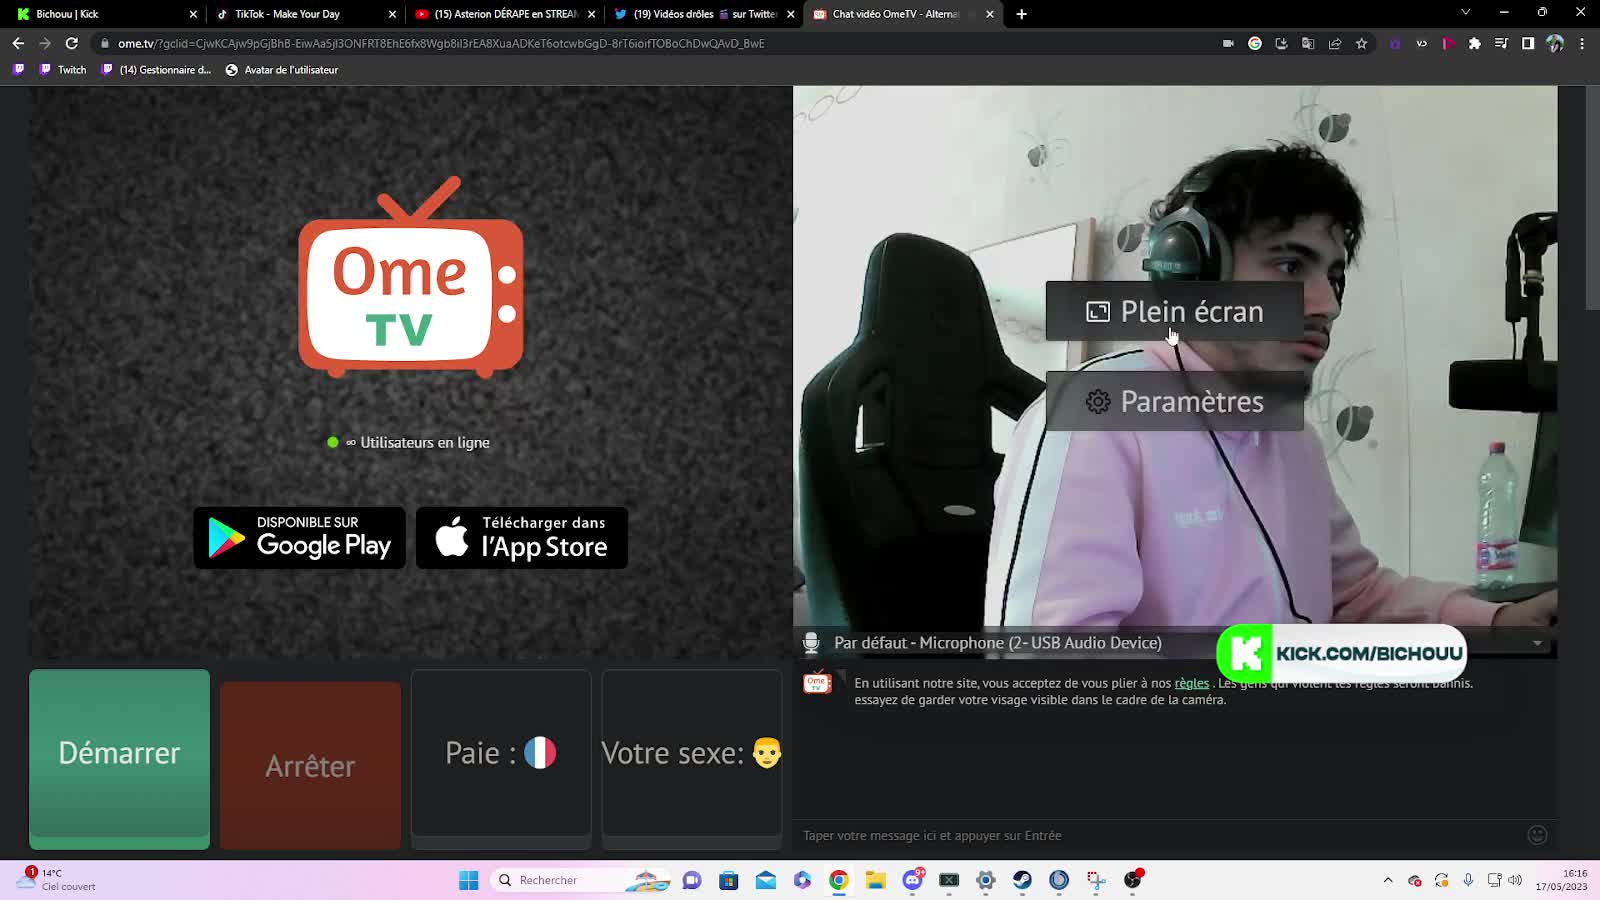This screenshot has height=900, width=1600.
Task: Open the browser extensions puzzle icon
Action: 1474,44
